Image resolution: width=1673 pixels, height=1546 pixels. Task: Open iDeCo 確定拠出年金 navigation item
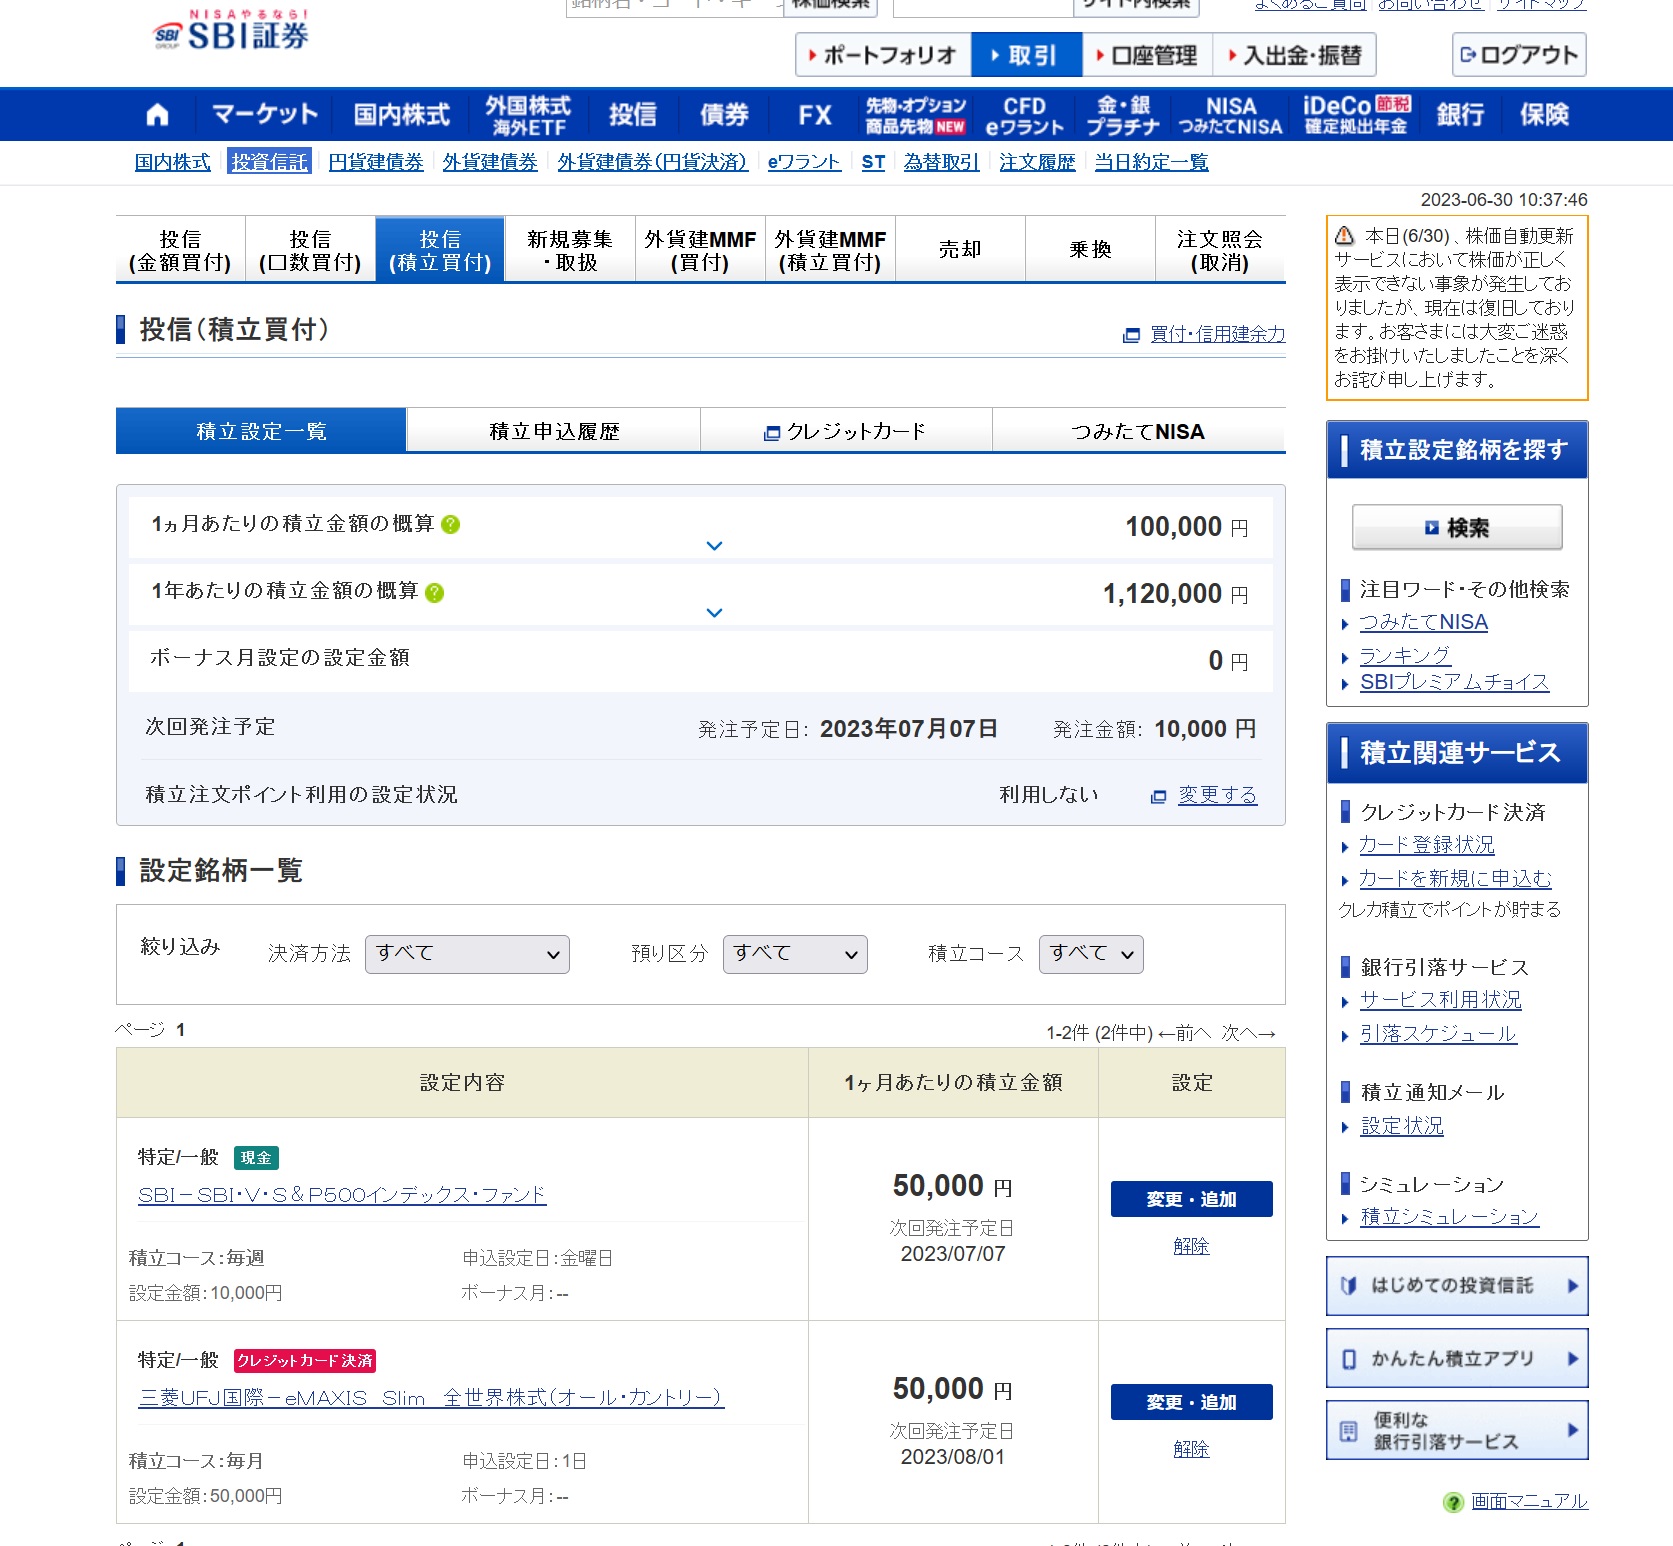coord(1356,115)
